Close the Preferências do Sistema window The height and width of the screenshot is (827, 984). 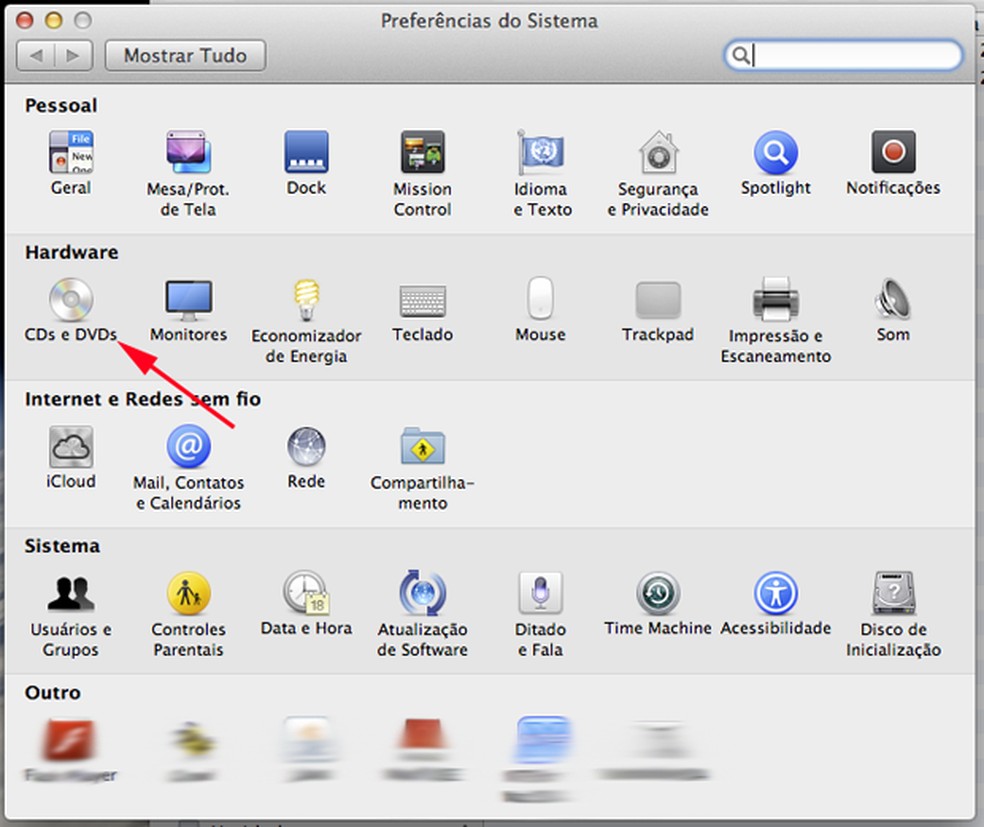(x=24, y=21)
